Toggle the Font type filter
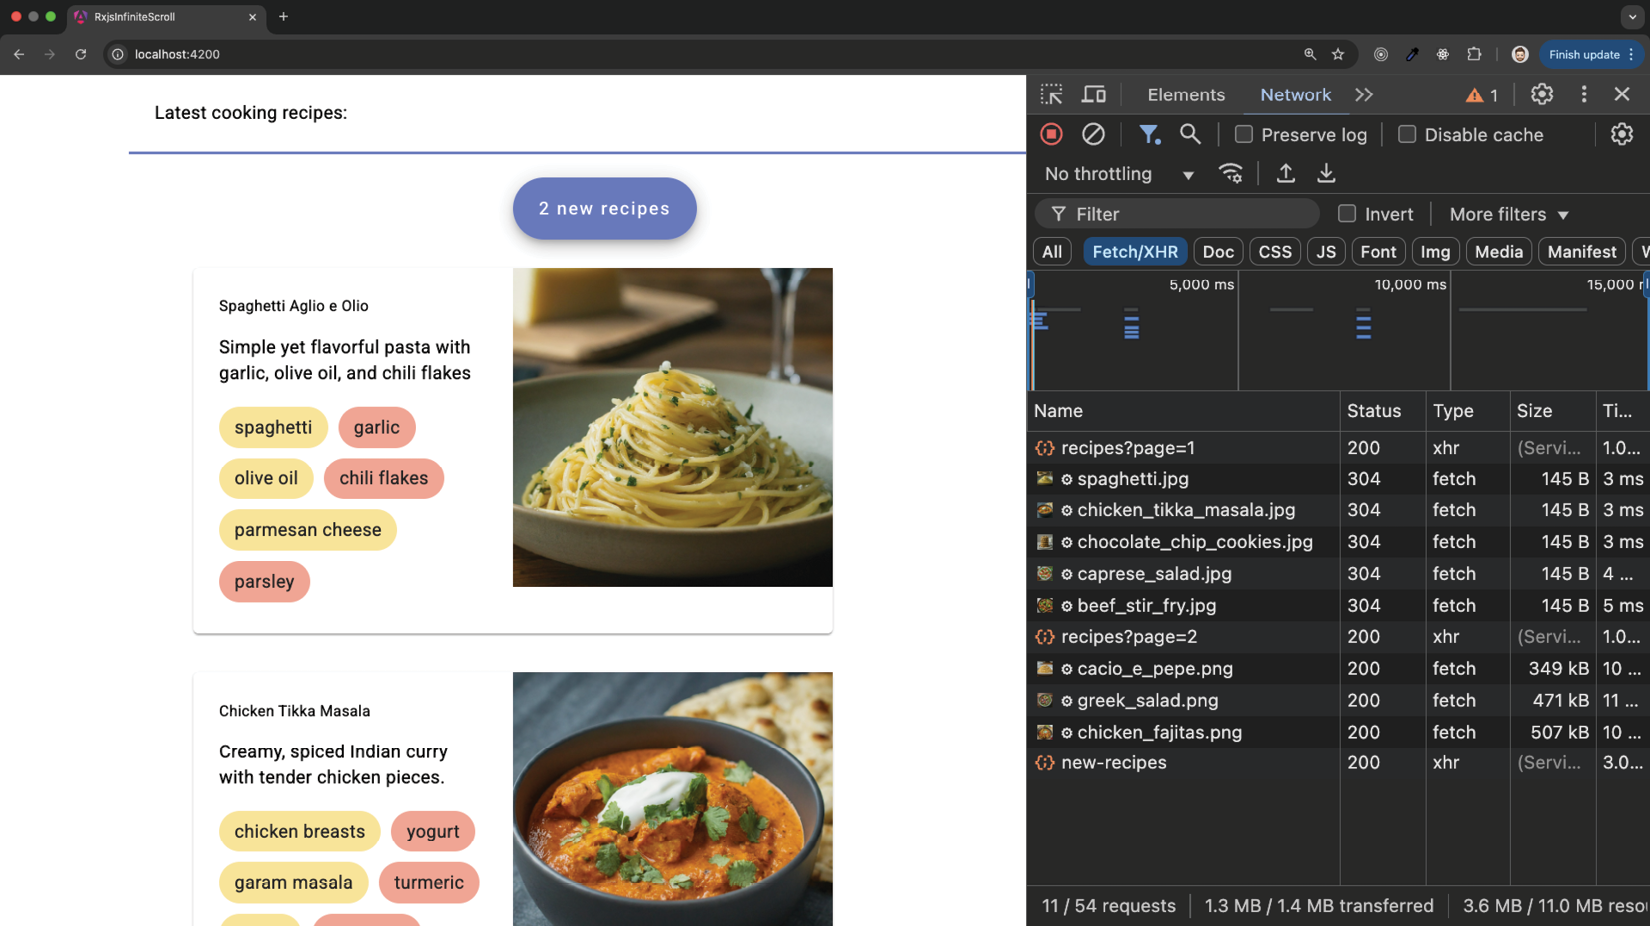This screenshot has height=926, width=1650. [1377, 251]
